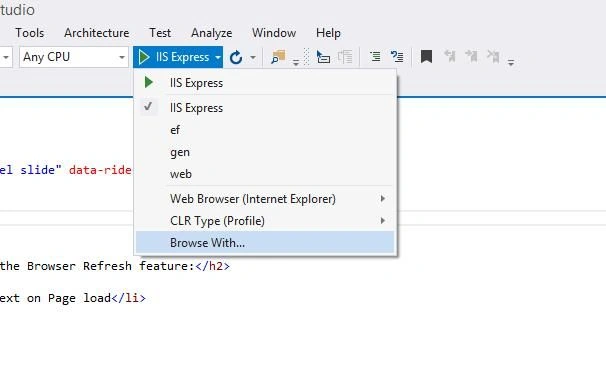The height and width of the screenshot is (376, 606).
Task: Toggle a bookmark with the bookmark icon
Action: pos(426,56)
